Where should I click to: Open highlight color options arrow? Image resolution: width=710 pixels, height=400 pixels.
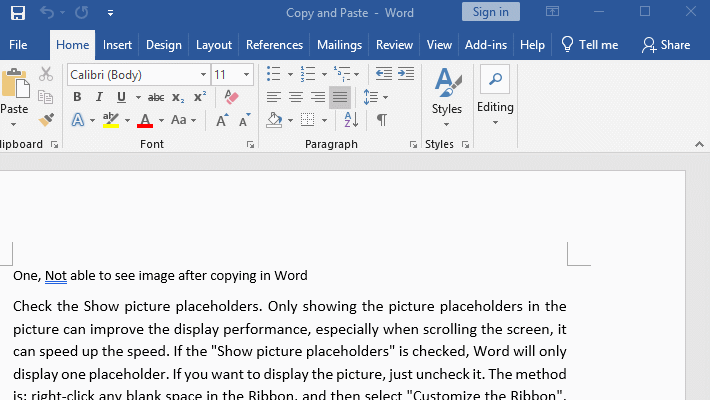tap(127, 120)
